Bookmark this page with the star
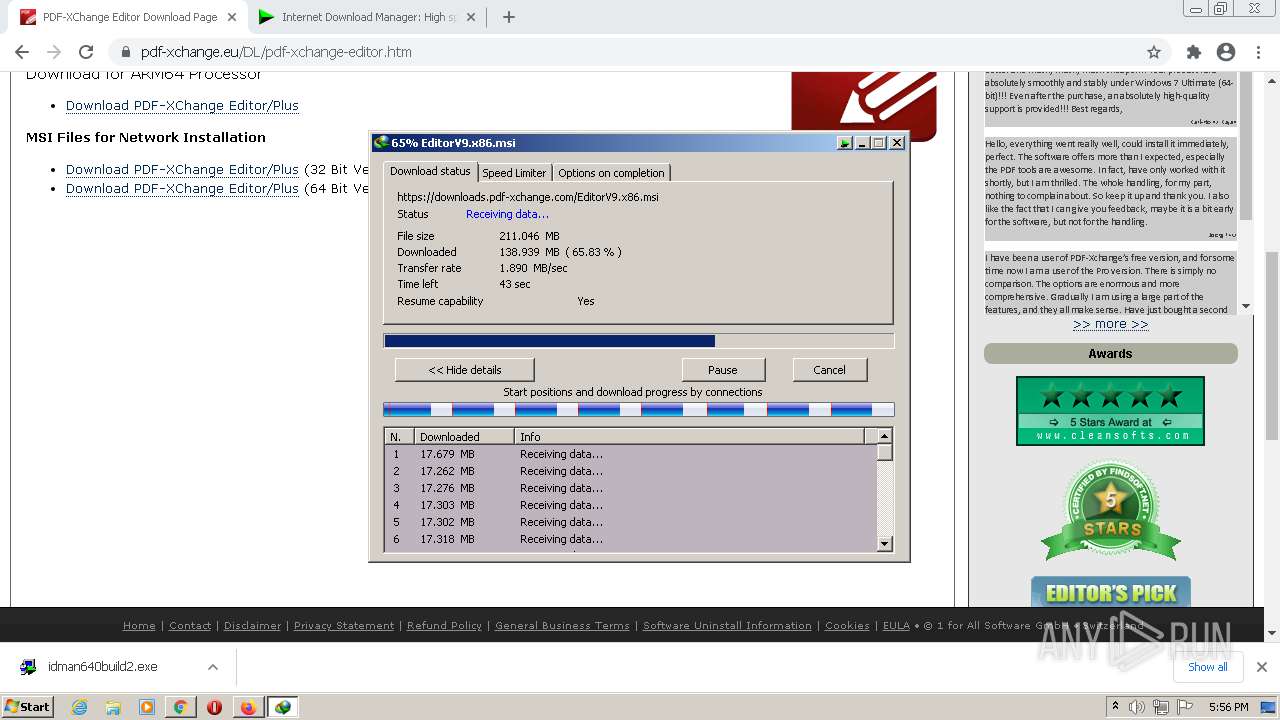The width and height of the screenshot is (1280, 720). [x=1154, y=52]
